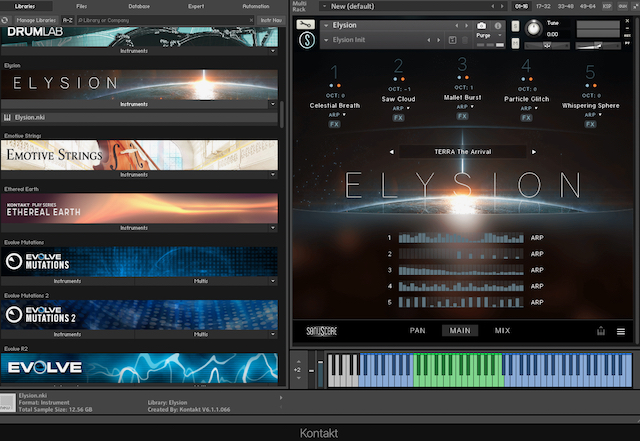
Task: Click the Library or Company search field
Action: [x=163, y=20]
